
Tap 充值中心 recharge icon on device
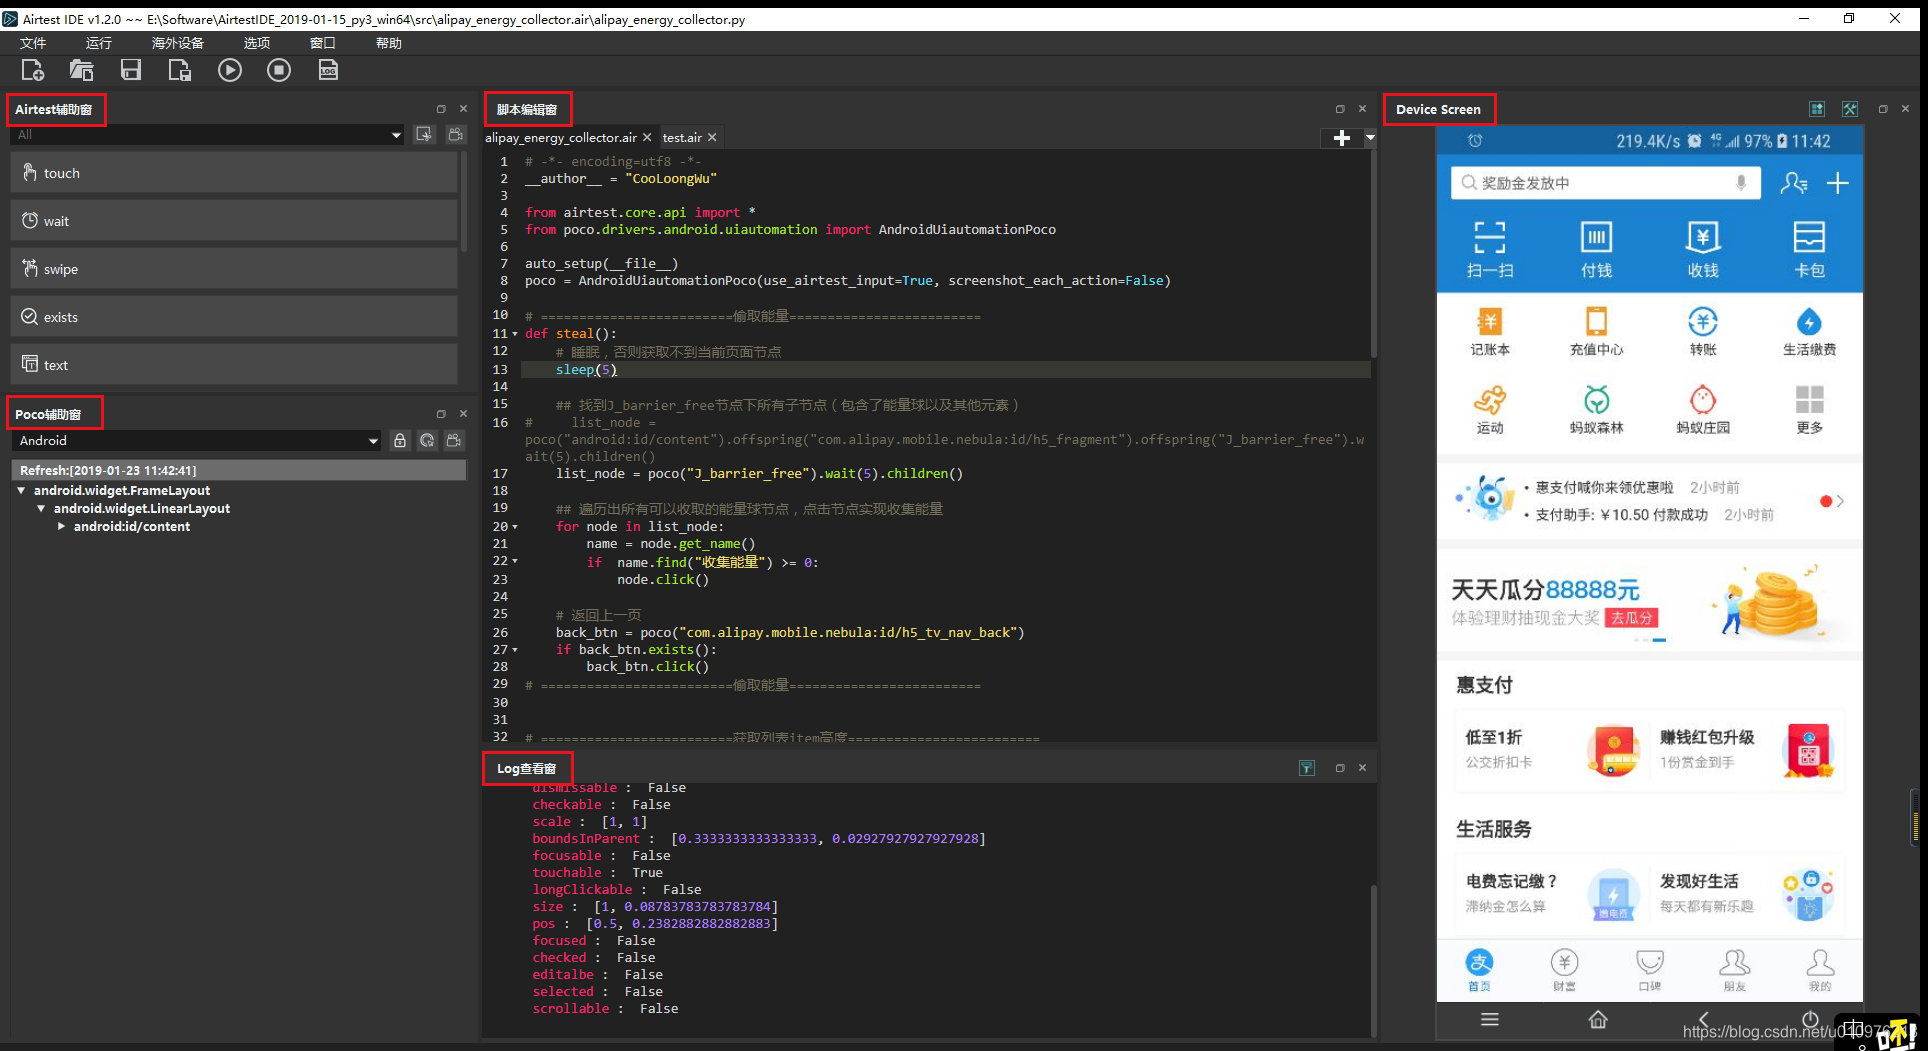click(1596, 332)
